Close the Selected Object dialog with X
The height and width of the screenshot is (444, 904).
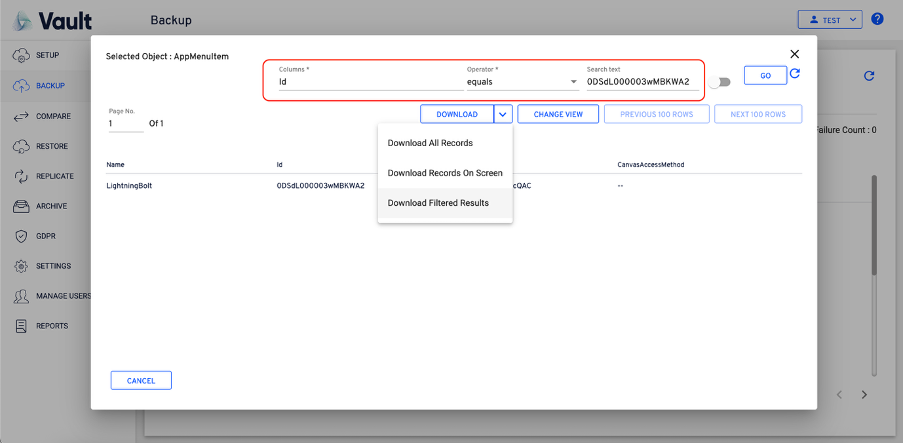[x=795, y=54]
